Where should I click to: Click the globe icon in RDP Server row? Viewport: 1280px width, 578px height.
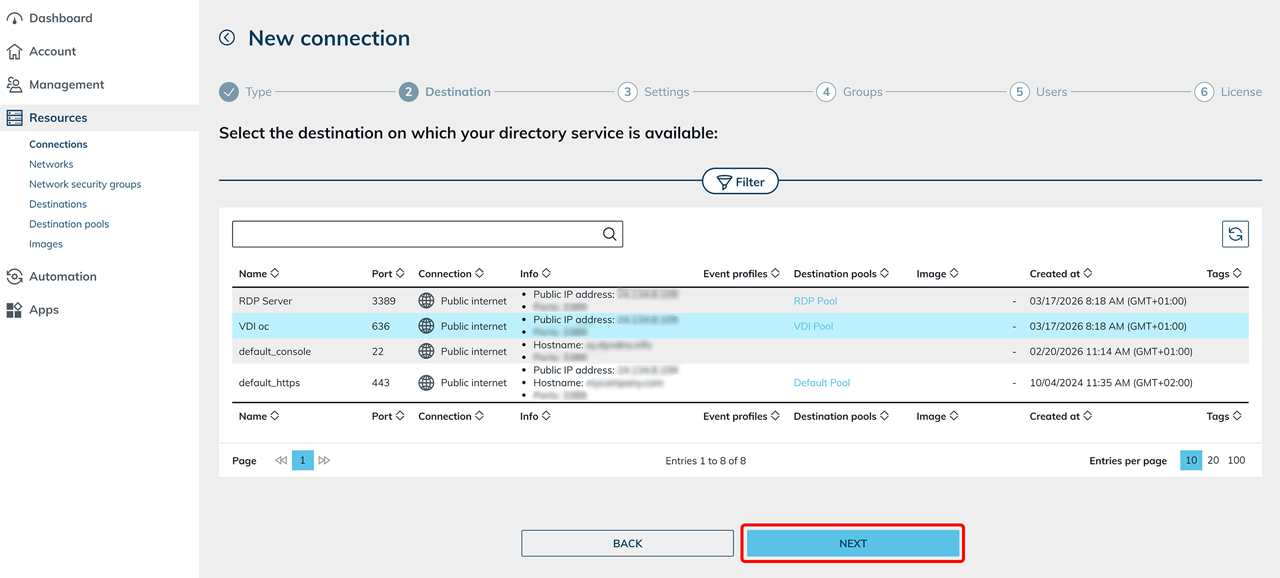[x=426, y=301]
